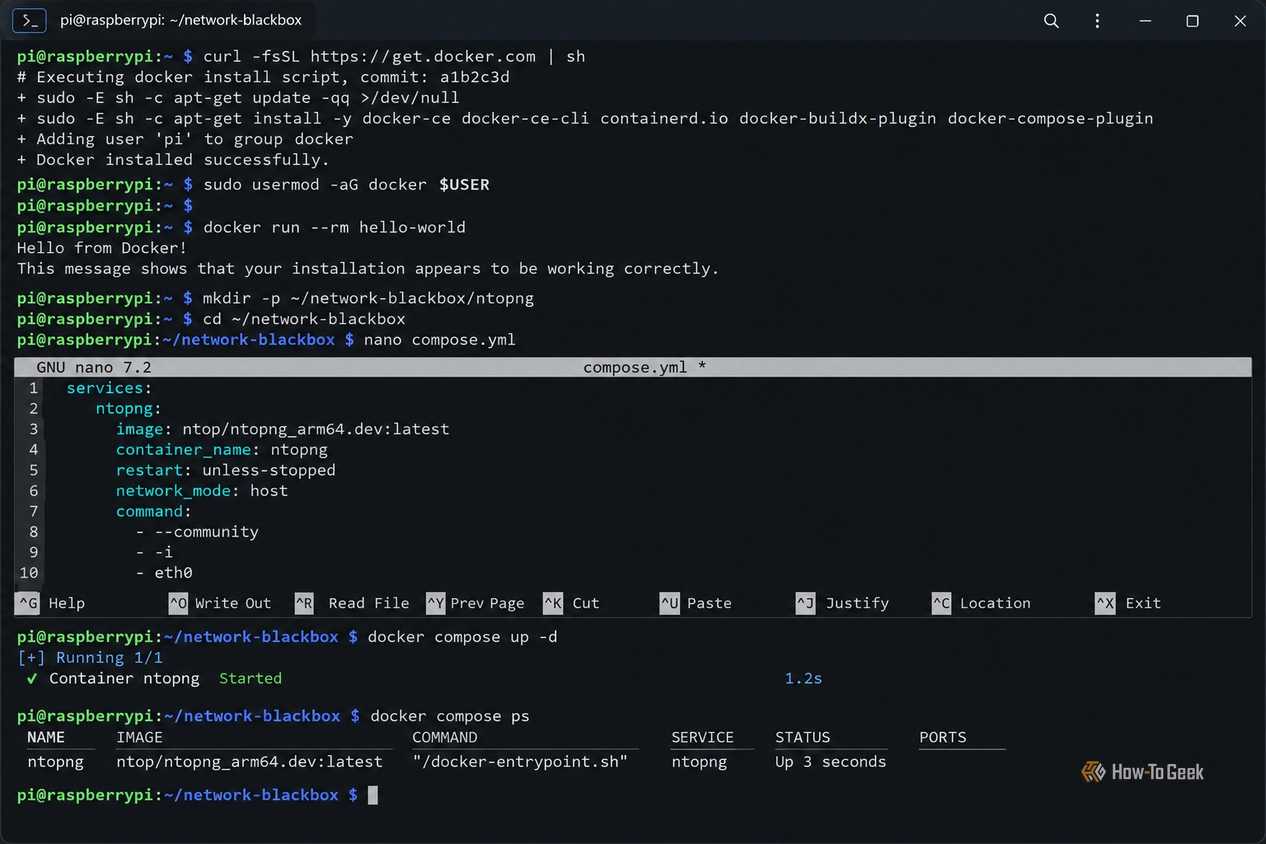Click 'cd ~/network-blackbox' command
This screenshot has width=1266, height=844.
(304, 319)
